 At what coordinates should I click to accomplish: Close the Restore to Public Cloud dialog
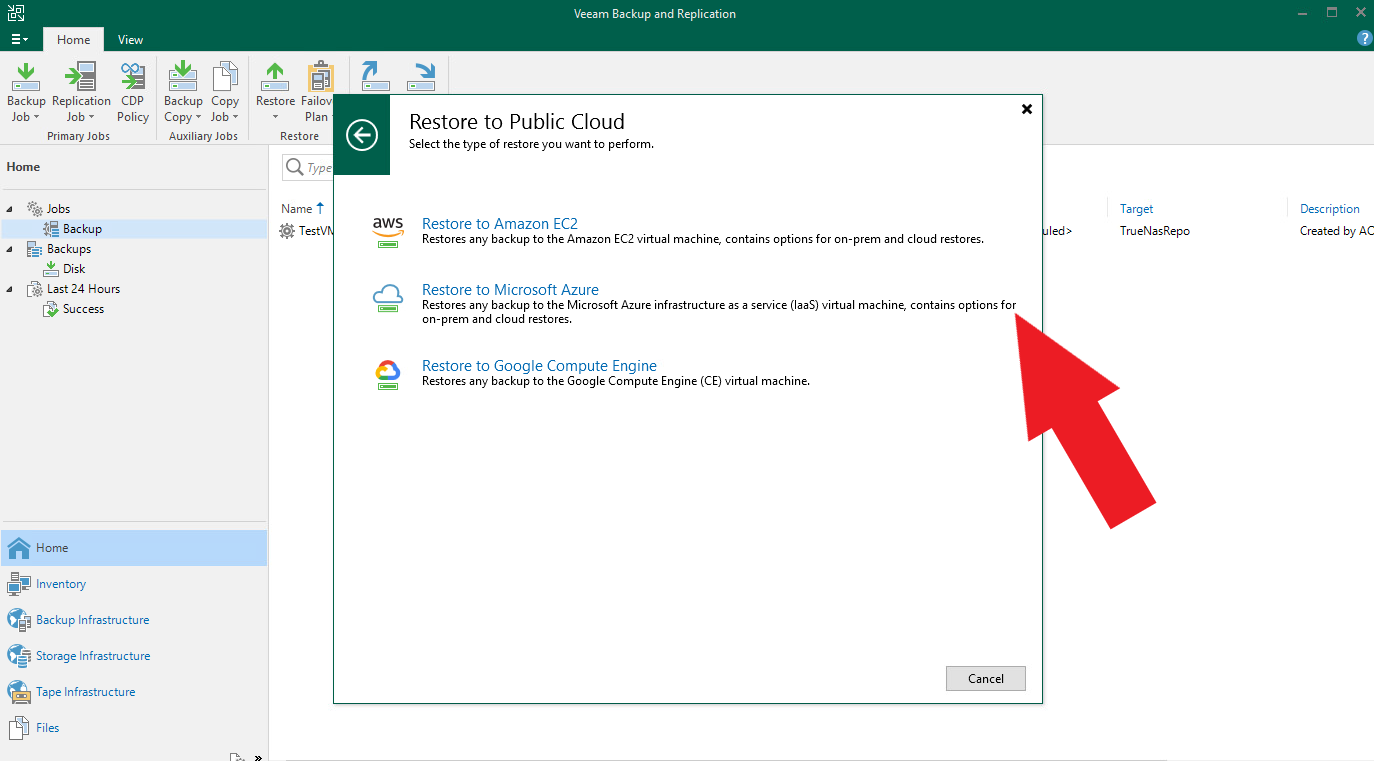(x=1027, y=109)
